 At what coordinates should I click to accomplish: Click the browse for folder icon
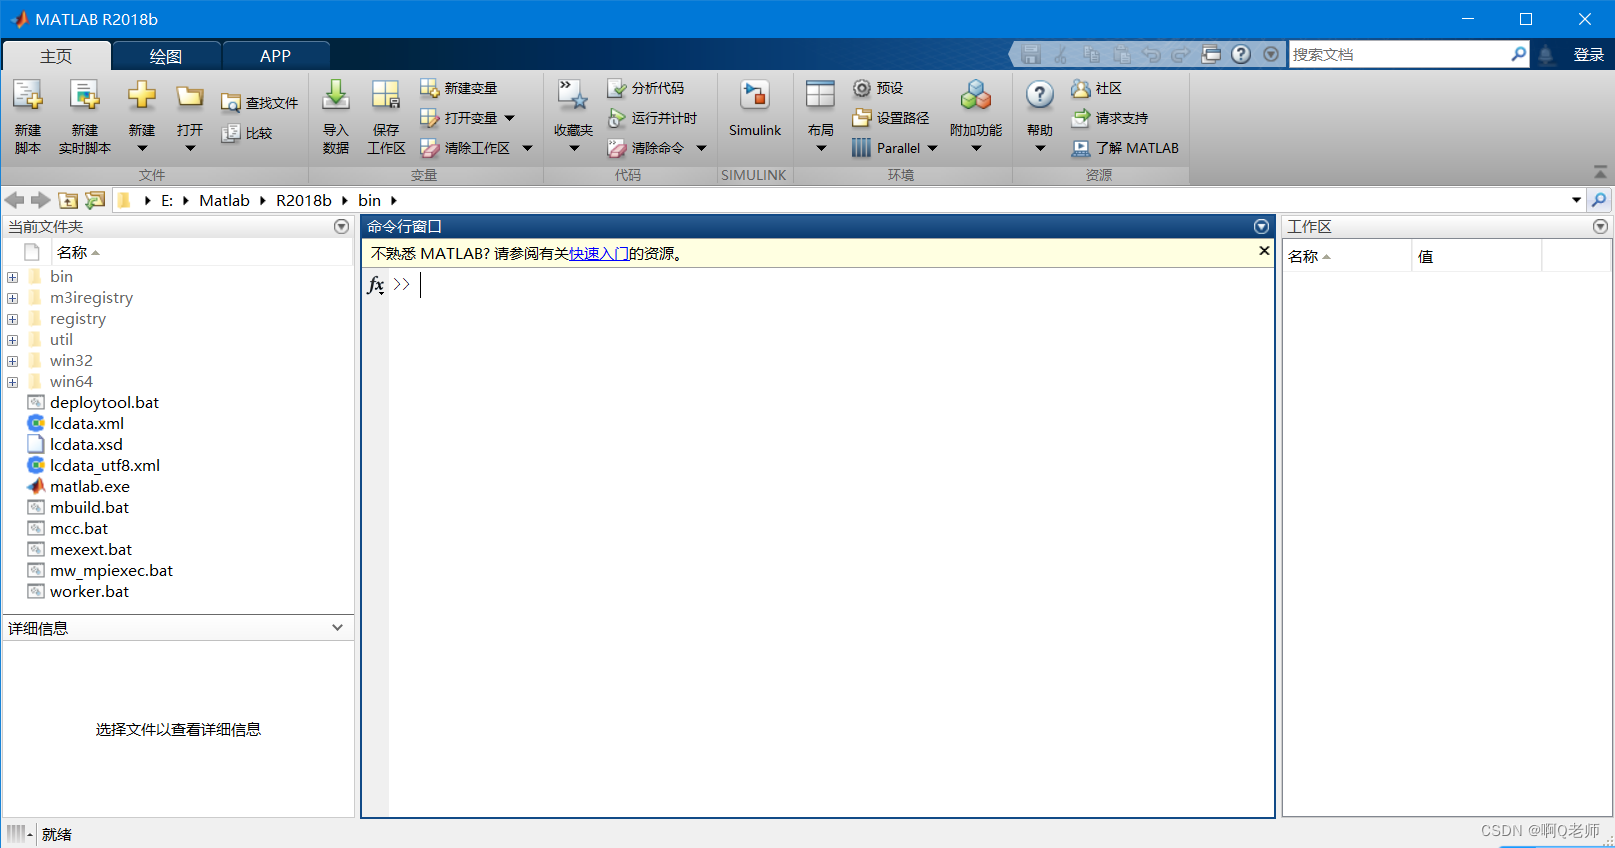click(x=95, y=200)
